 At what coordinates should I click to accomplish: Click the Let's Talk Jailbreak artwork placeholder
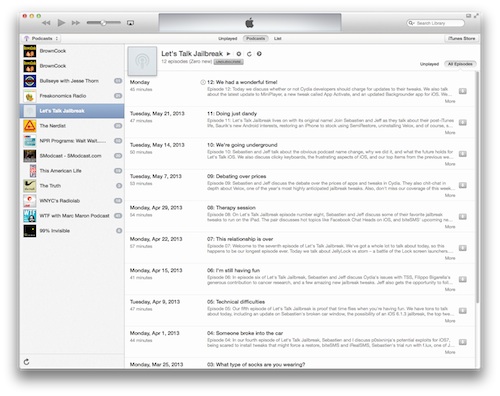pos(142,61)
